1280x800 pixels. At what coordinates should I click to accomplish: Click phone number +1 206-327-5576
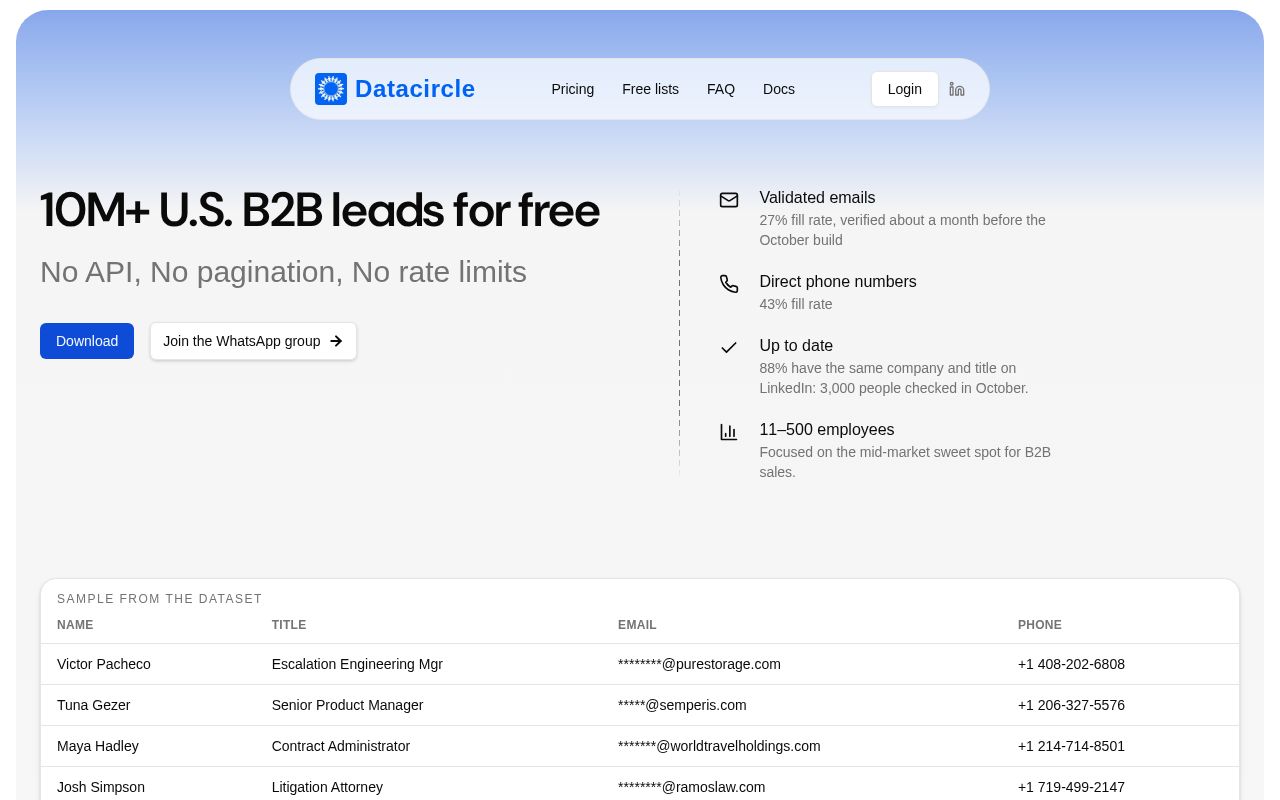click(1071, 705)
